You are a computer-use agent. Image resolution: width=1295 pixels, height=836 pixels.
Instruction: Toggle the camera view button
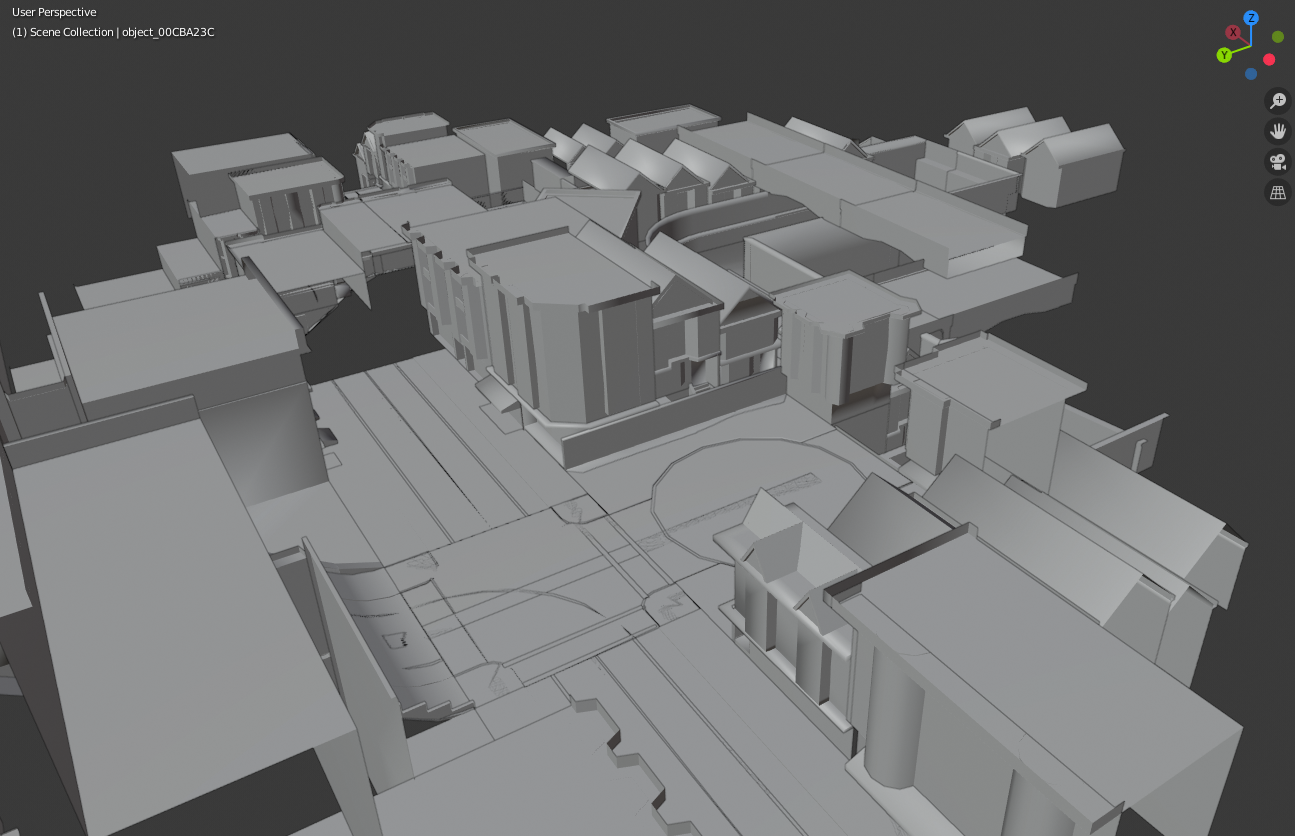click(1278, 162)
